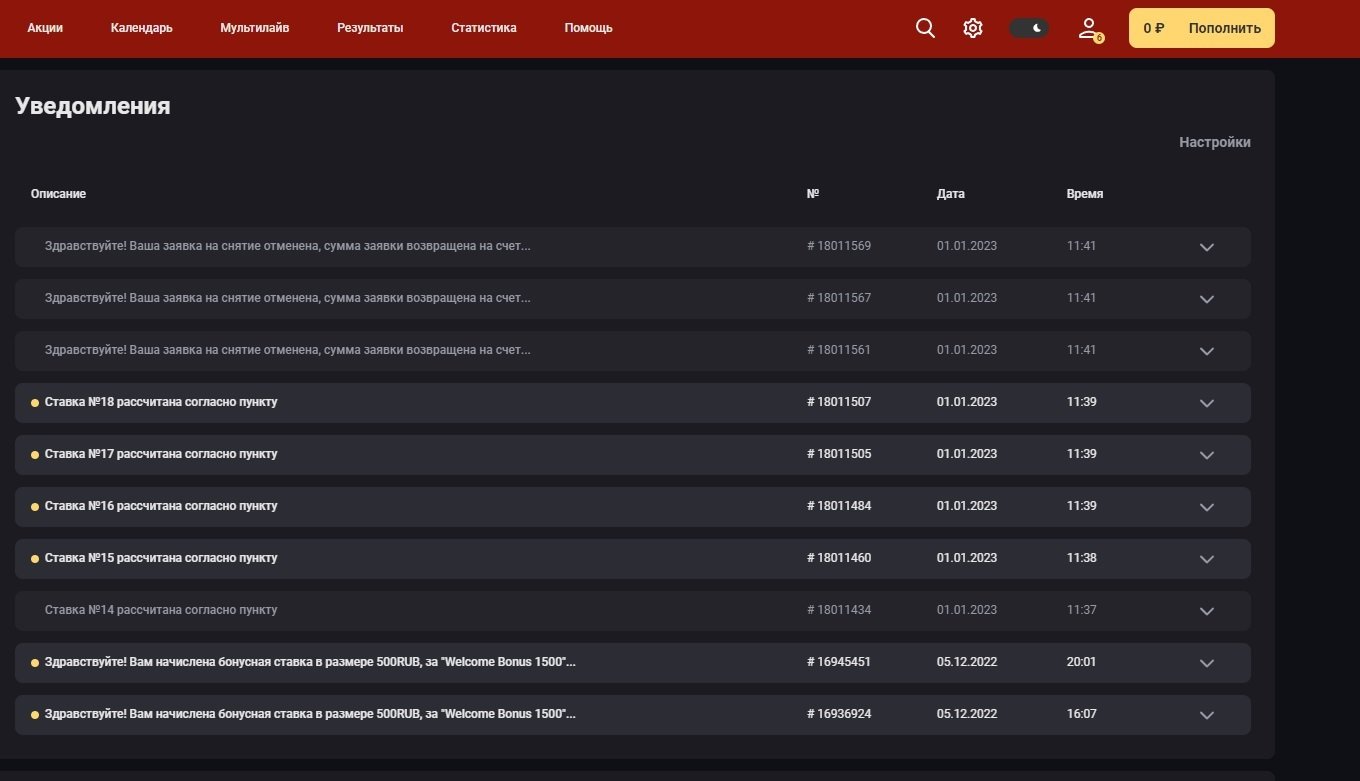The width and height of the screenshot is (1360, 781).
Task: Expand the Ставка №16 notification chevron
Action: 1206,507
